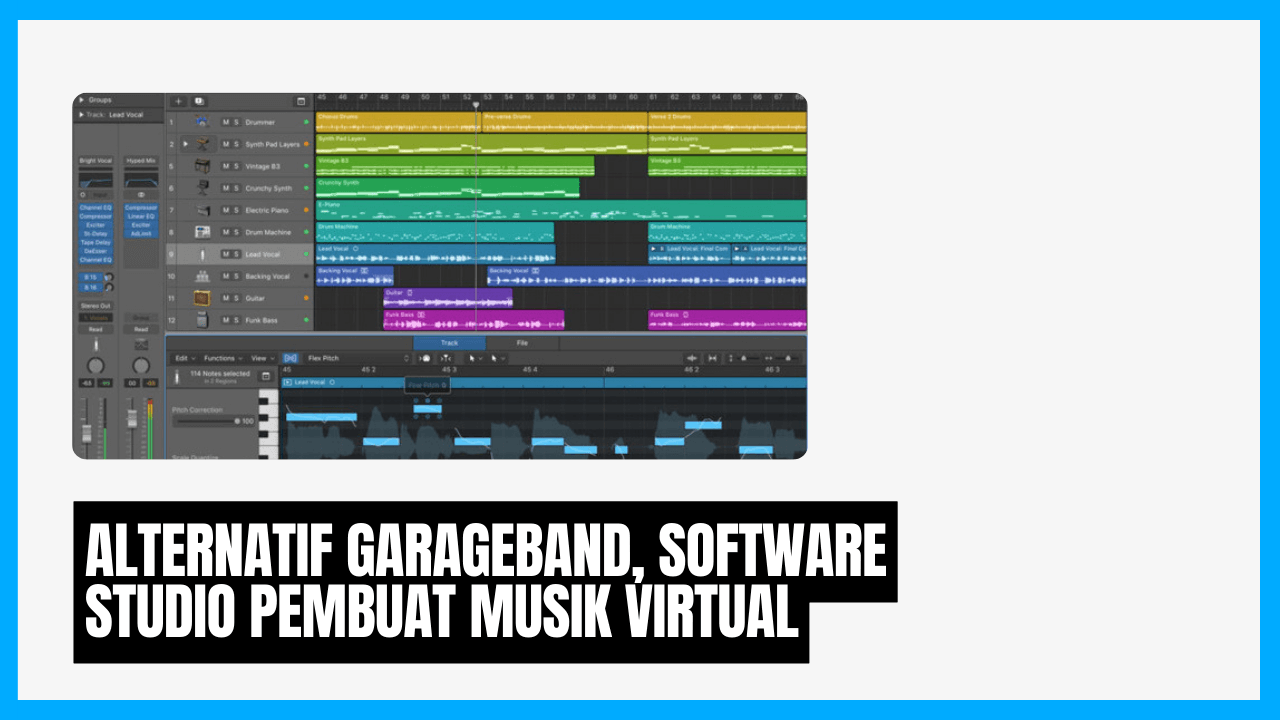Click the playhead marker in the ruler

point(476,104)
